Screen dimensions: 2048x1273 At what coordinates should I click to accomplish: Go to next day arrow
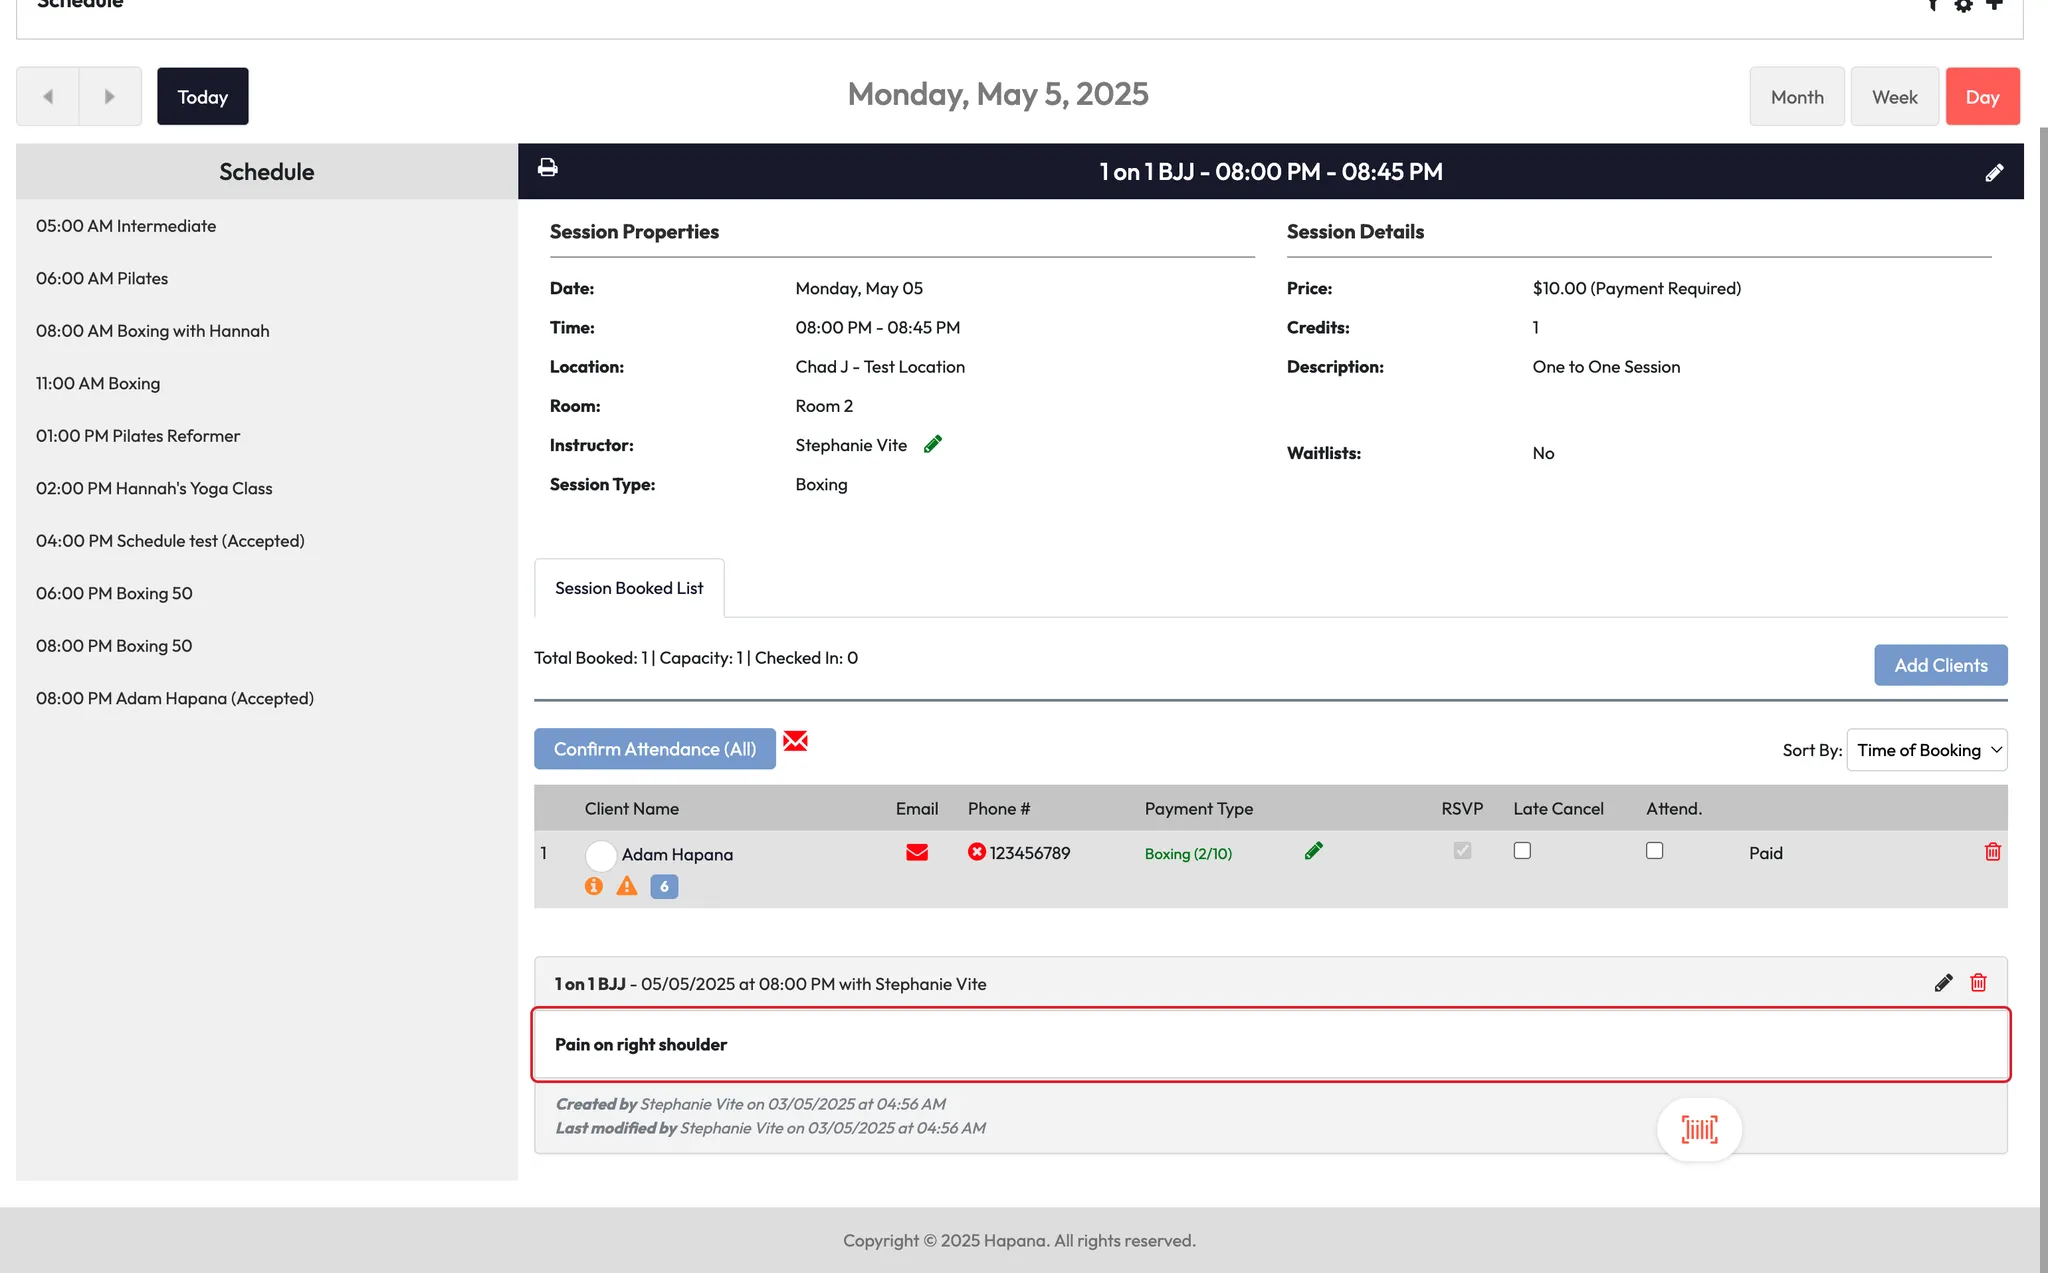click(110, 97)
